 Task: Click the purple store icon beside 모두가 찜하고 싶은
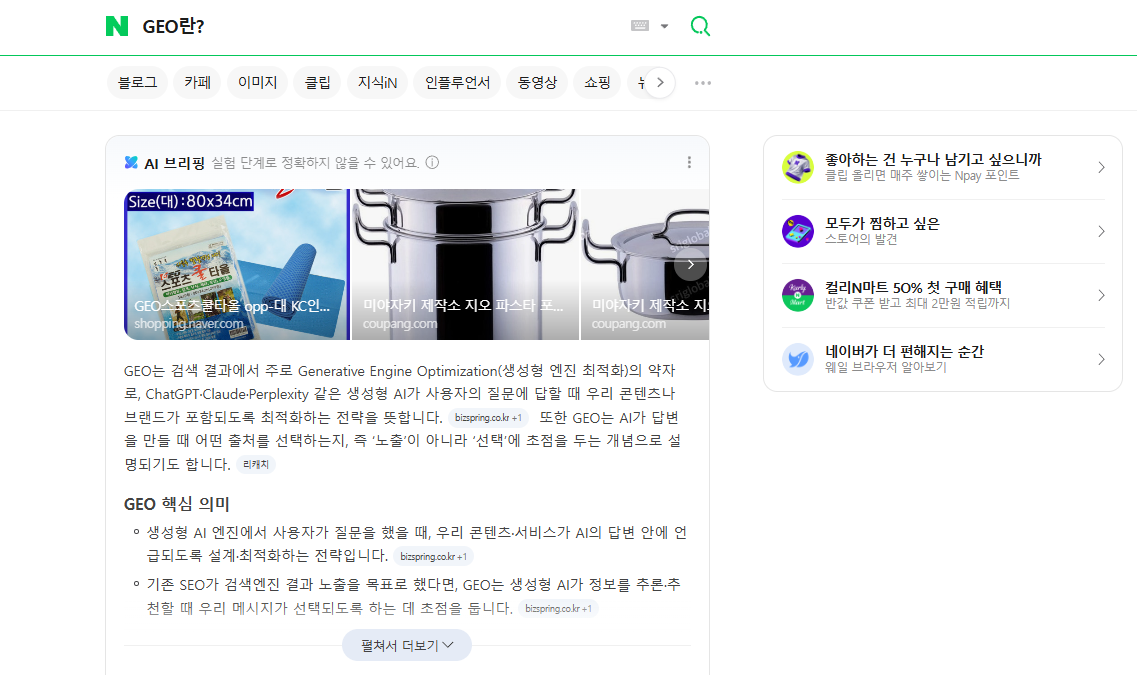(798, 231)
